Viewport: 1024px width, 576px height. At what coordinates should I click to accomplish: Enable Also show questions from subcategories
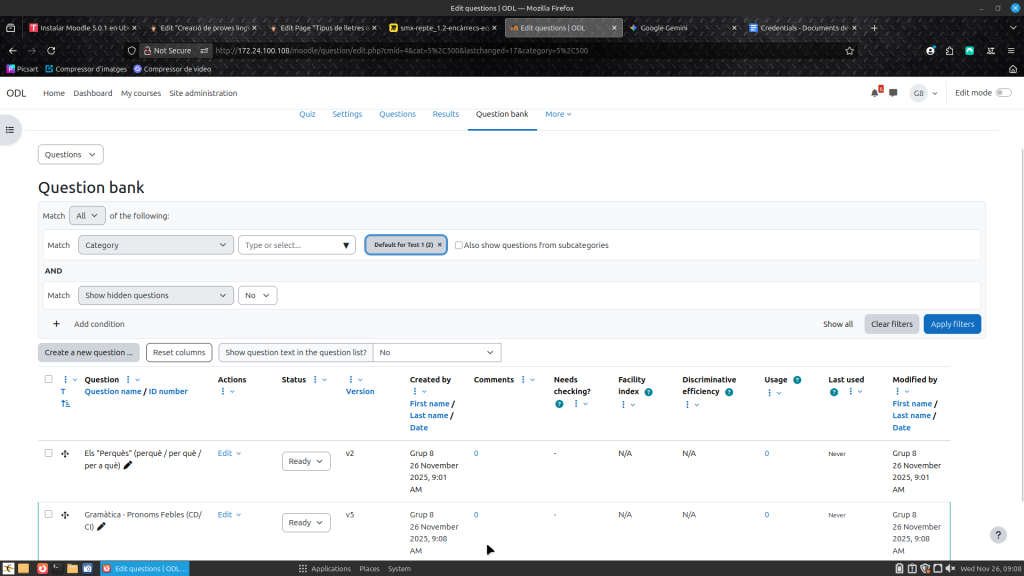point(459,245)
